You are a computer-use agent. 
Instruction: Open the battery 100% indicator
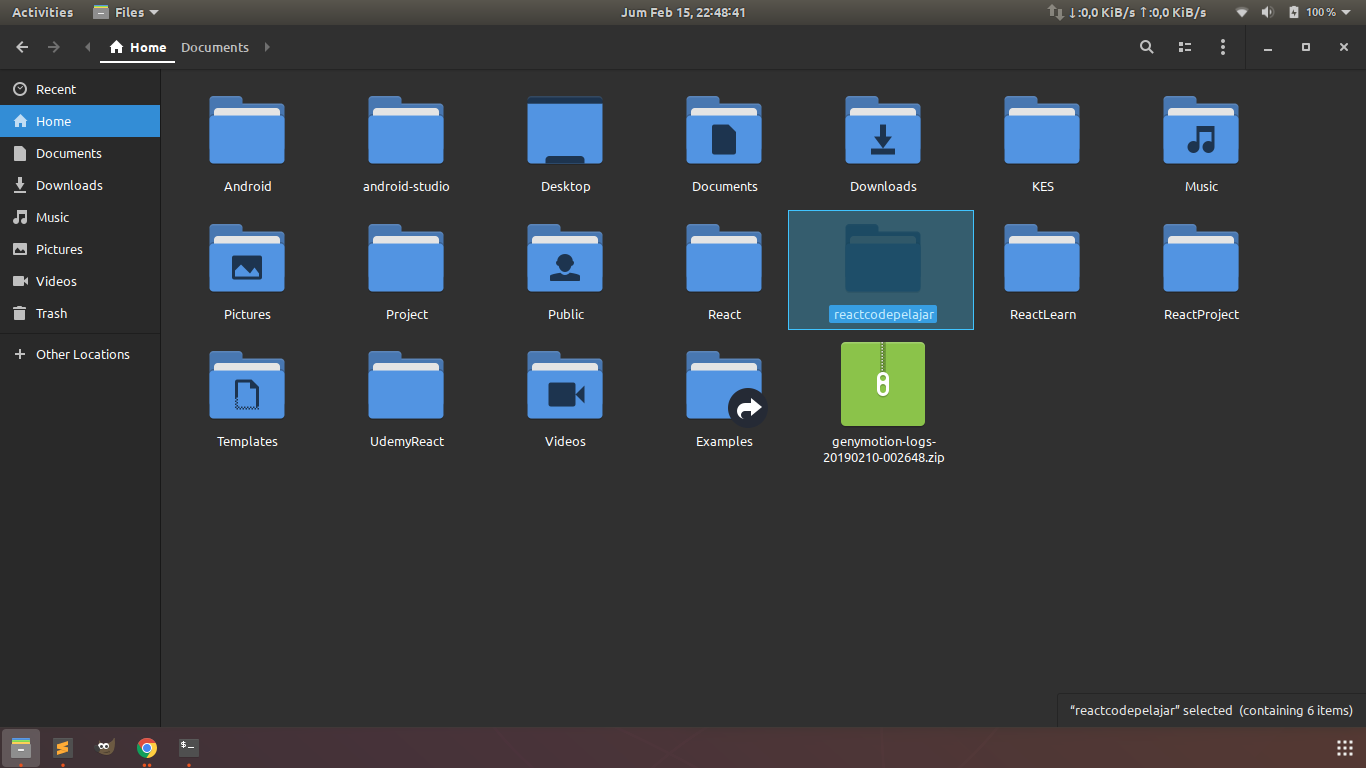pos(1312,12)
